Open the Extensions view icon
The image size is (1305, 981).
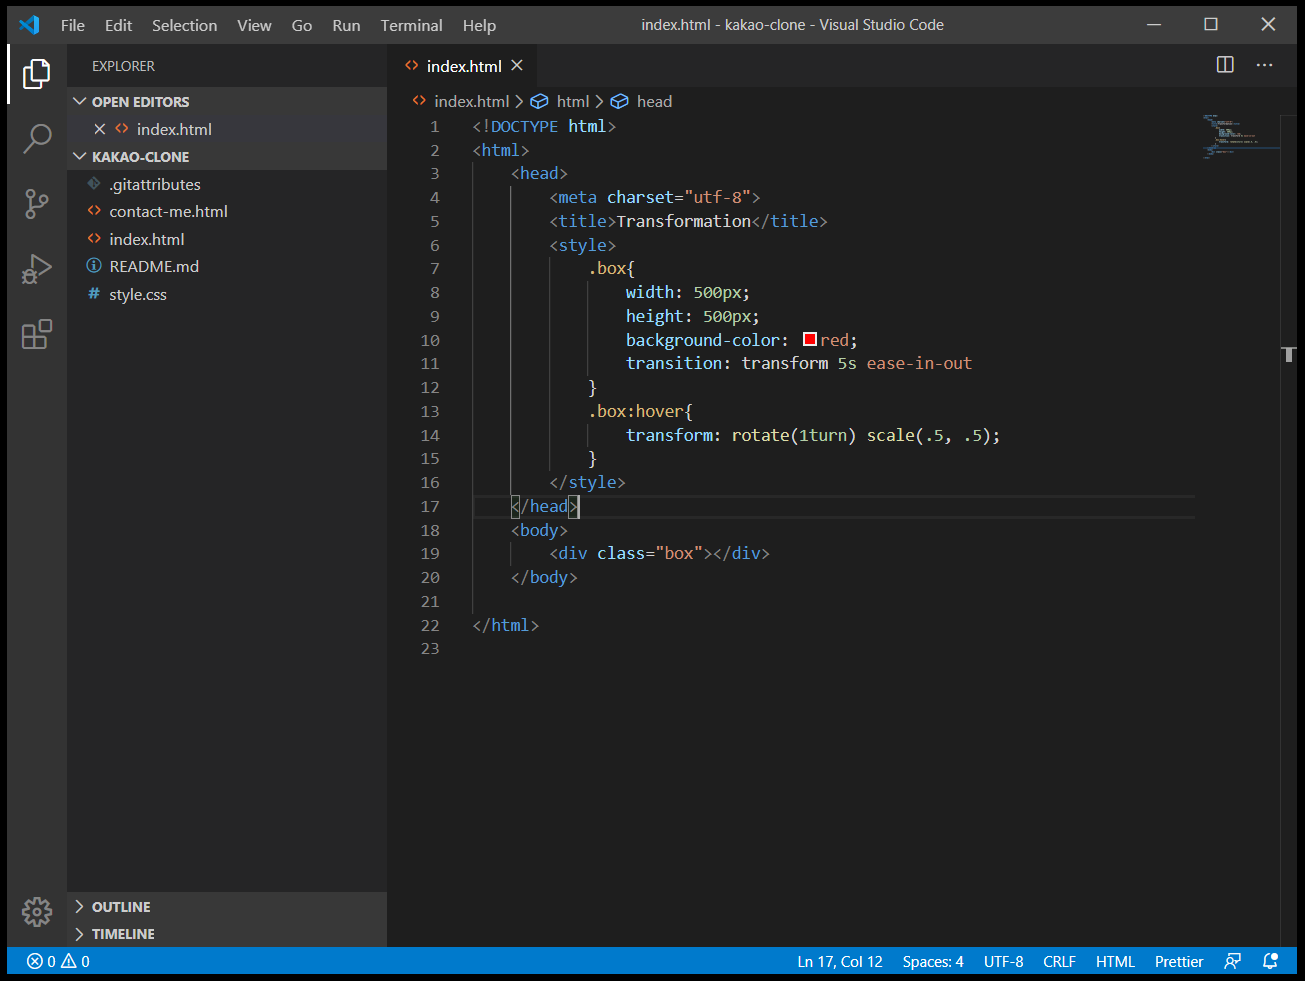pos(37,334)
